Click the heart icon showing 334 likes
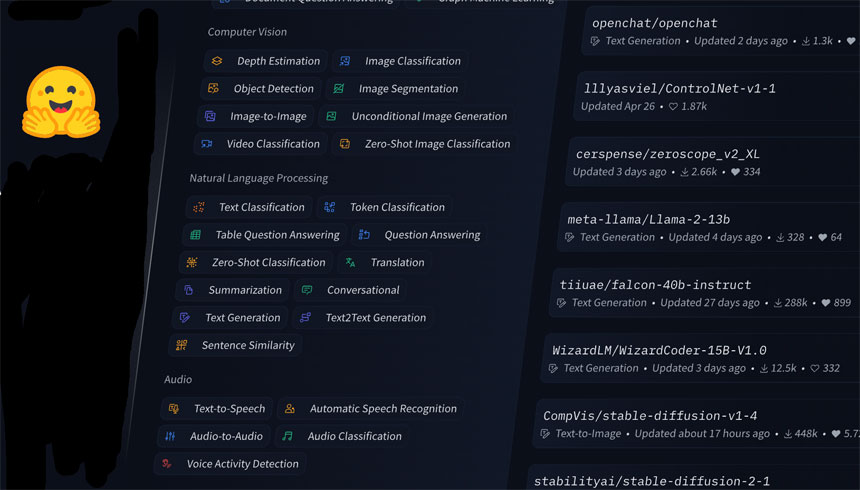The image size is (860, 490). (735, 172)
